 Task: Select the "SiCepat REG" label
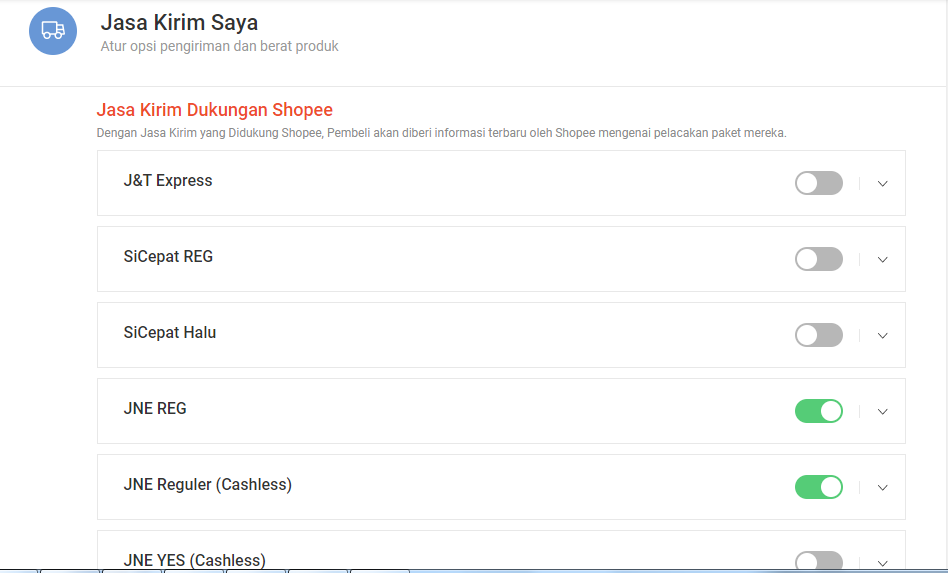(168, 257)
